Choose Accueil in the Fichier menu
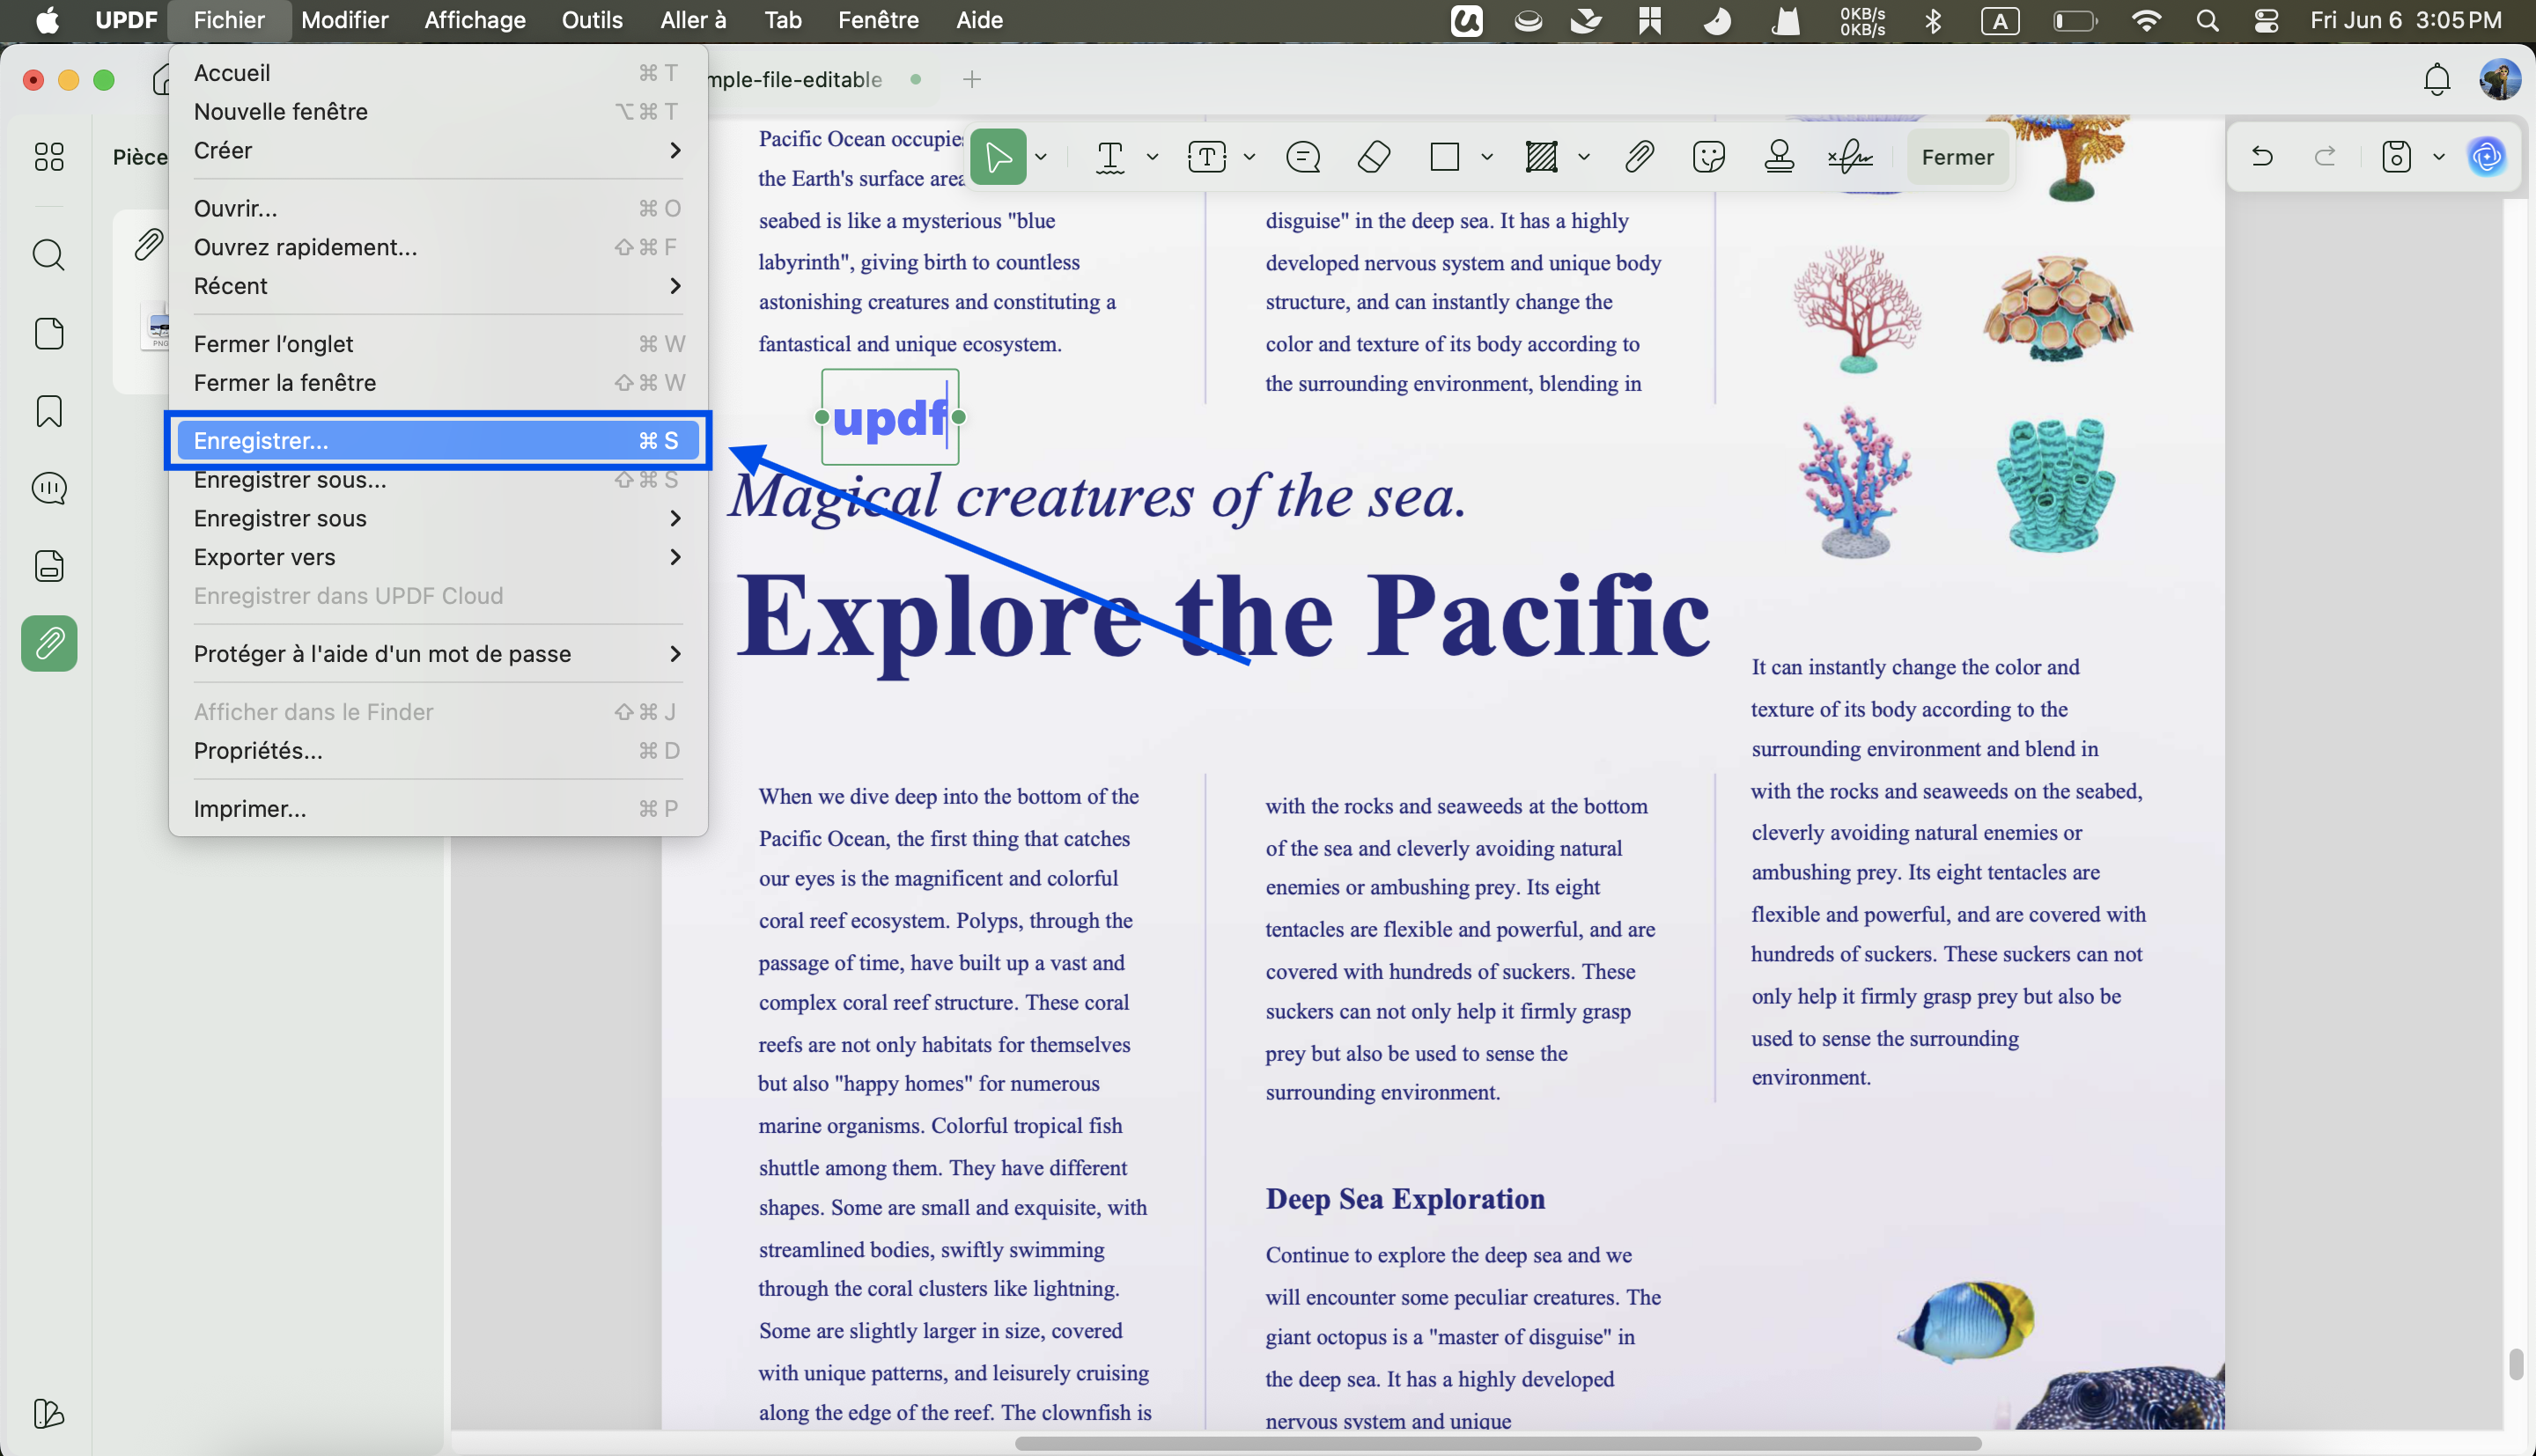 (x=438, y=73)
